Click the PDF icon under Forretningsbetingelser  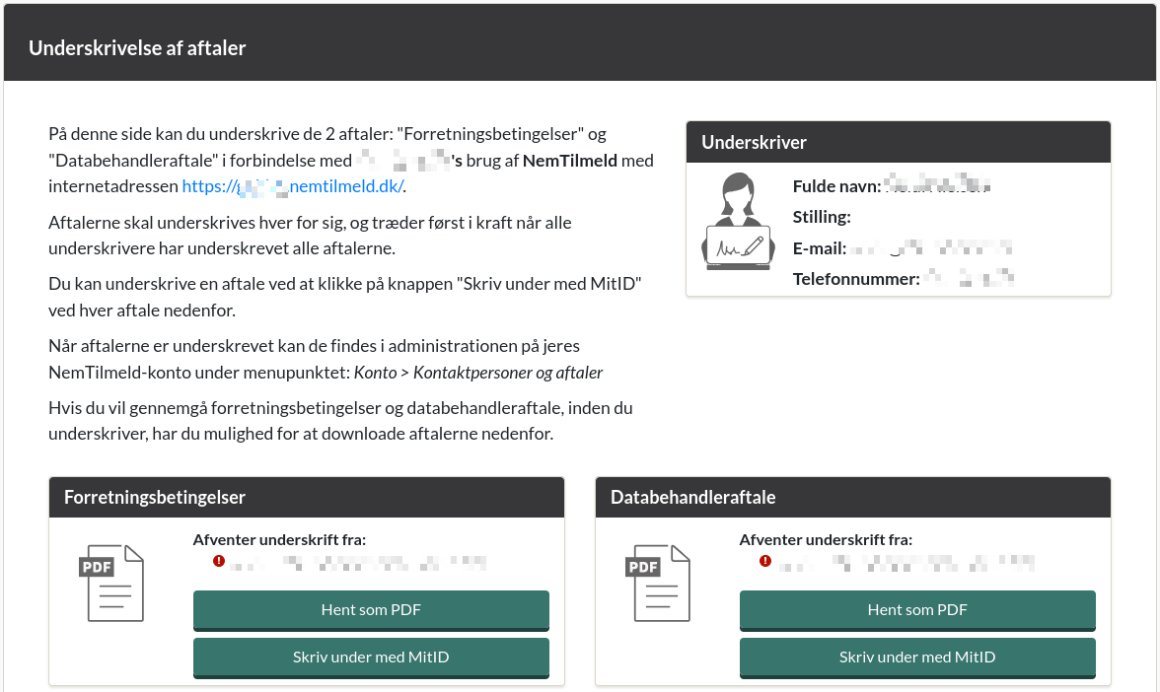(111, 583)
